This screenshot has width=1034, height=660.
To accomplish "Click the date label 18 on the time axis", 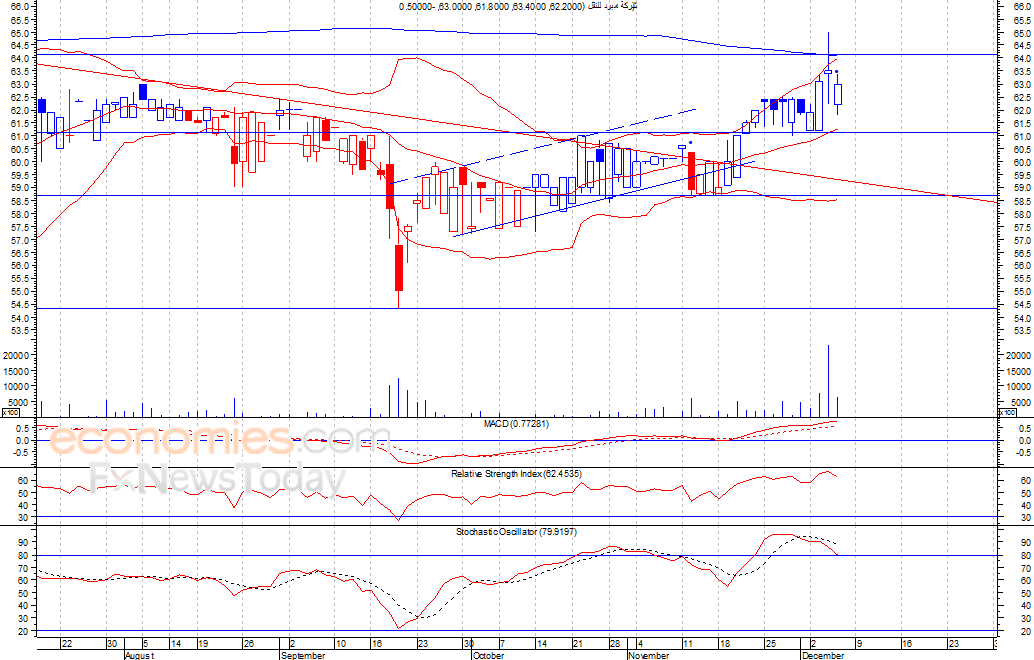I will [724, 644].
